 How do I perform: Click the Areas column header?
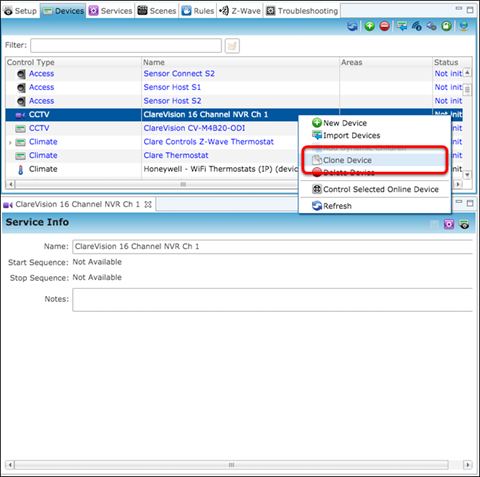tap(386, 62)
